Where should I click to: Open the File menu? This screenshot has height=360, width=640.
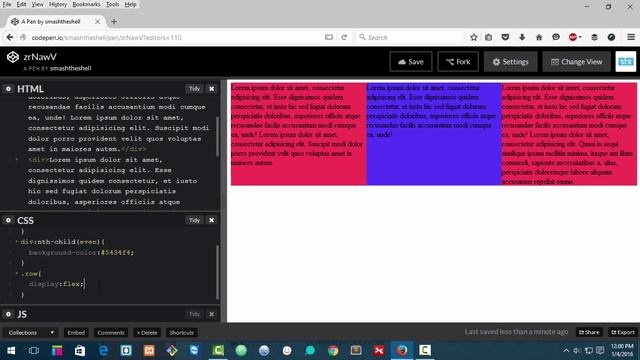[x=7, y=4]
